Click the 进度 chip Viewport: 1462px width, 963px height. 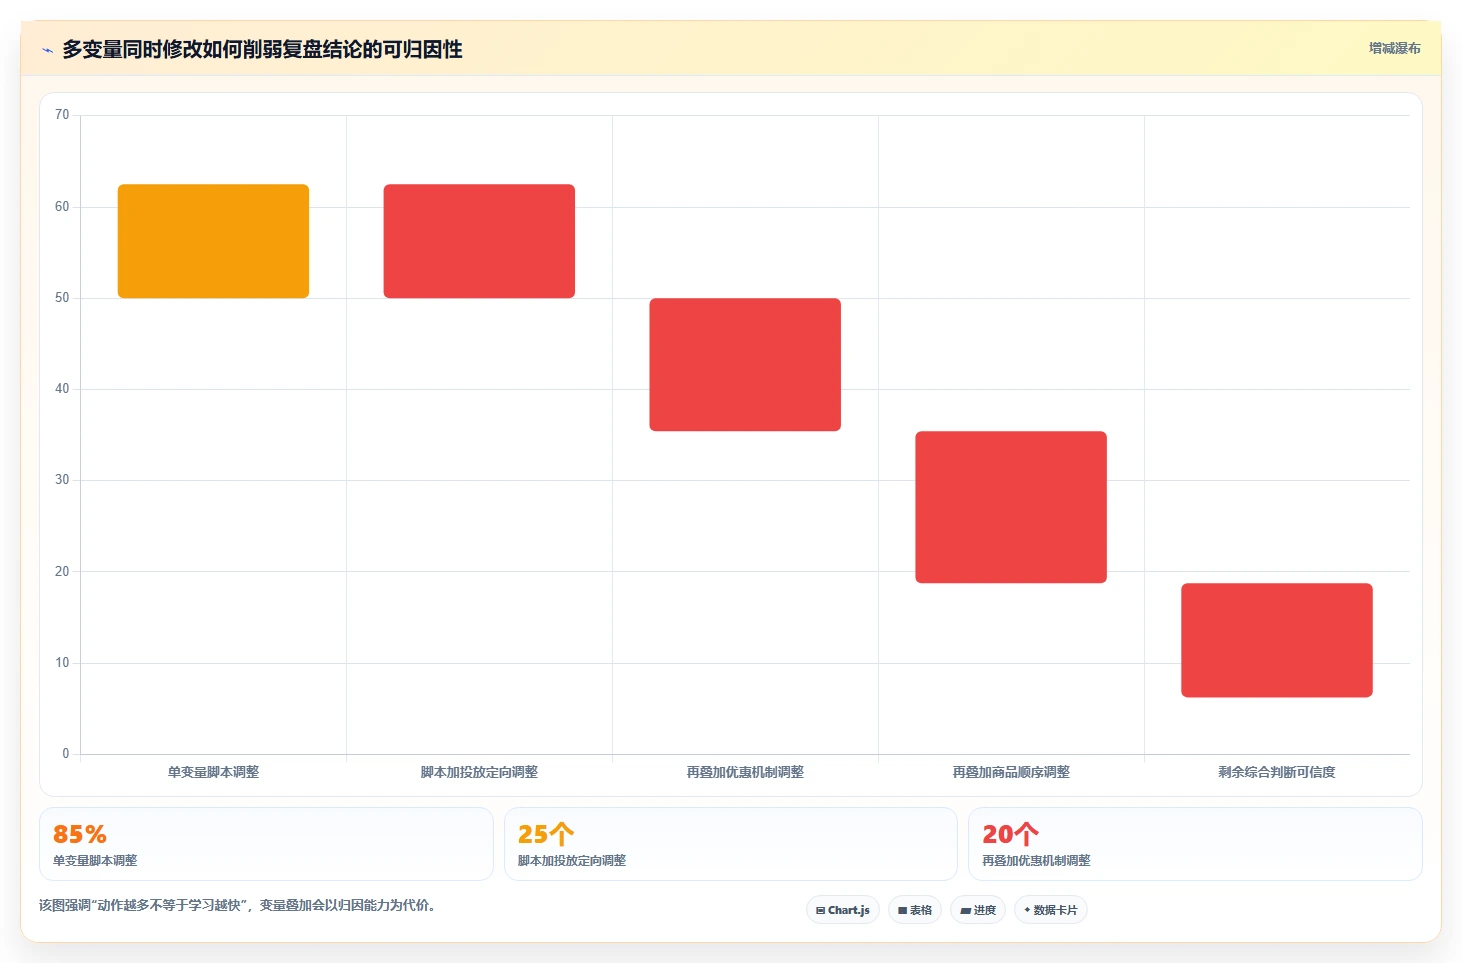978,910
